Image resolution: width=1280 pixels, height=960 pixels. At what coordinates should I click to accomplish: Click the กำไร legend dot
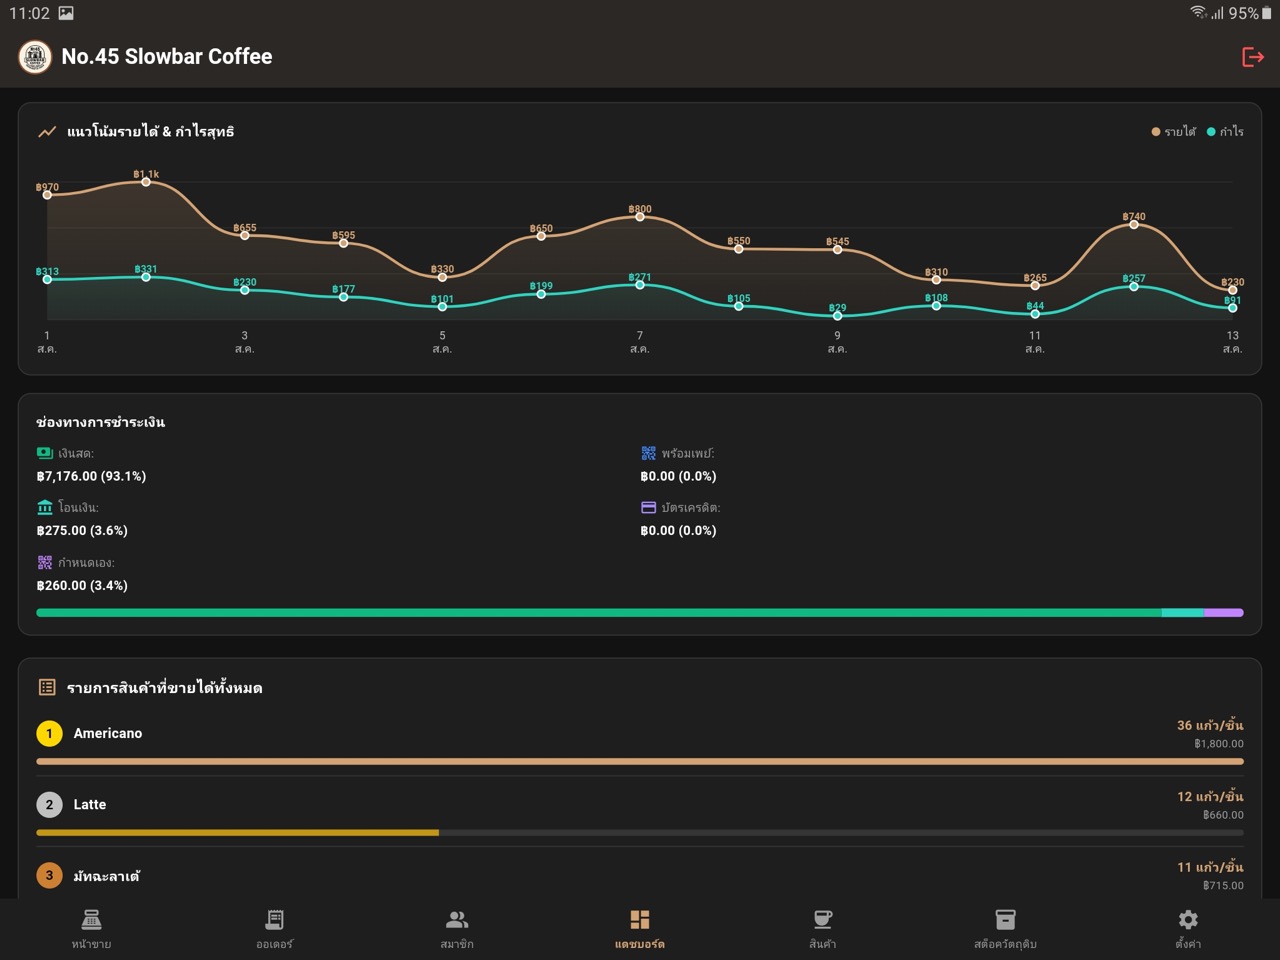[1211, 131]
